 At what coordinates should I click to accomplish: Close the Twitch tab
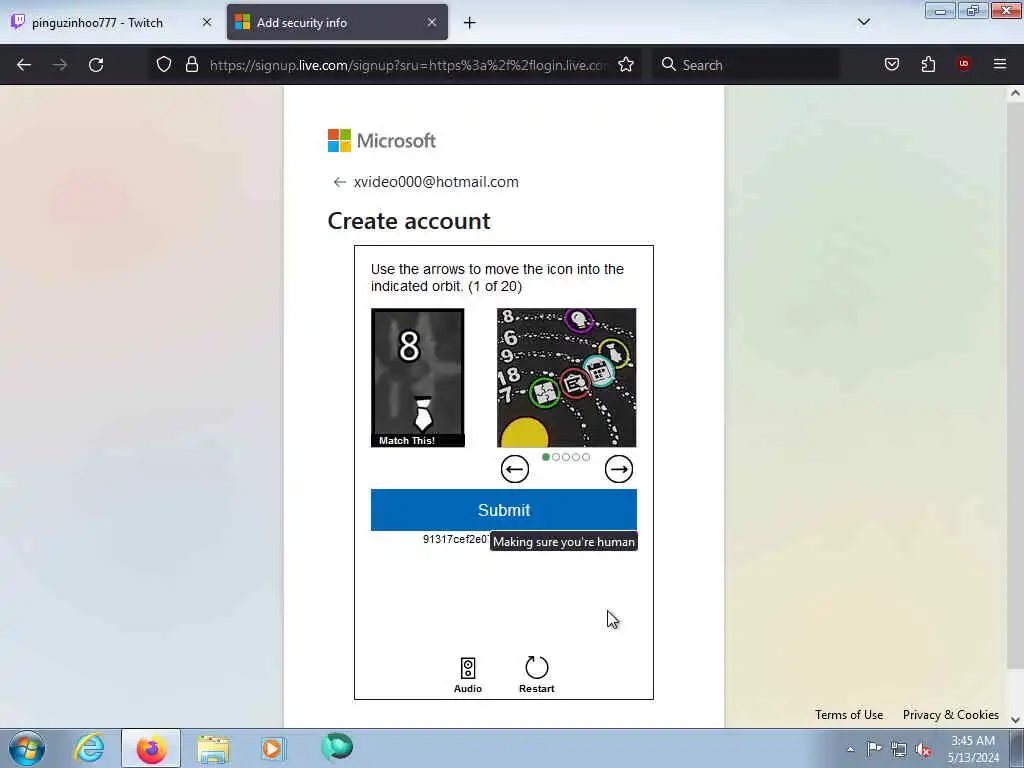(x=206, y=22)
